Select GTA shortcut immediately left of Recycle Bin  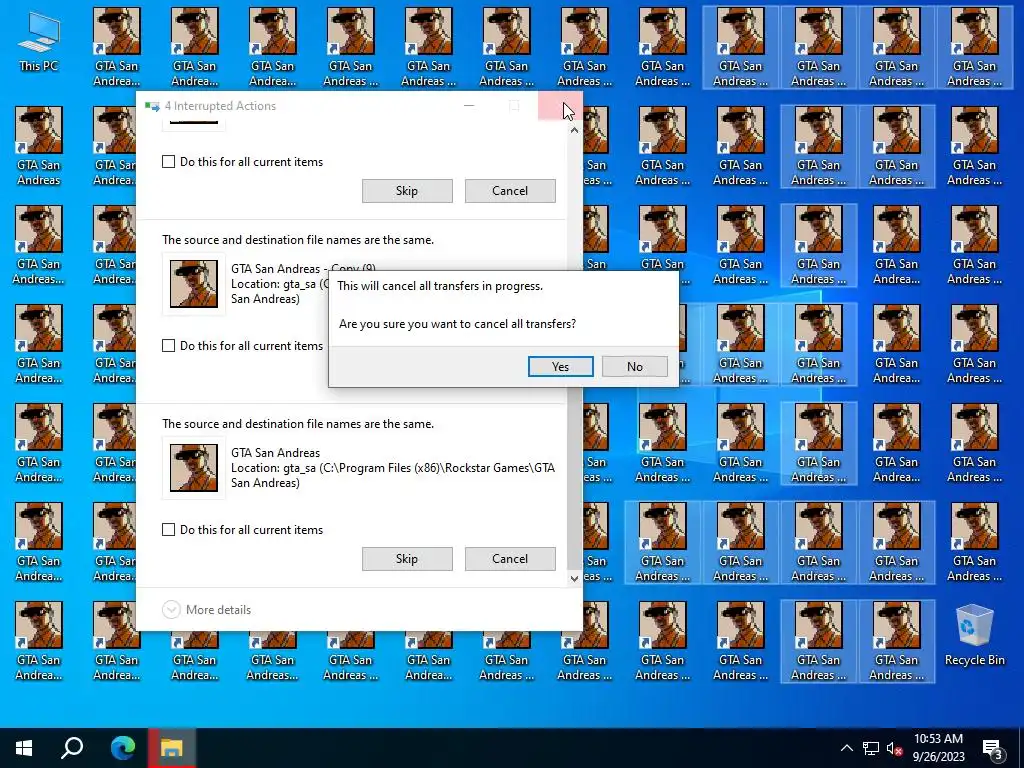[x=897, y=641]
